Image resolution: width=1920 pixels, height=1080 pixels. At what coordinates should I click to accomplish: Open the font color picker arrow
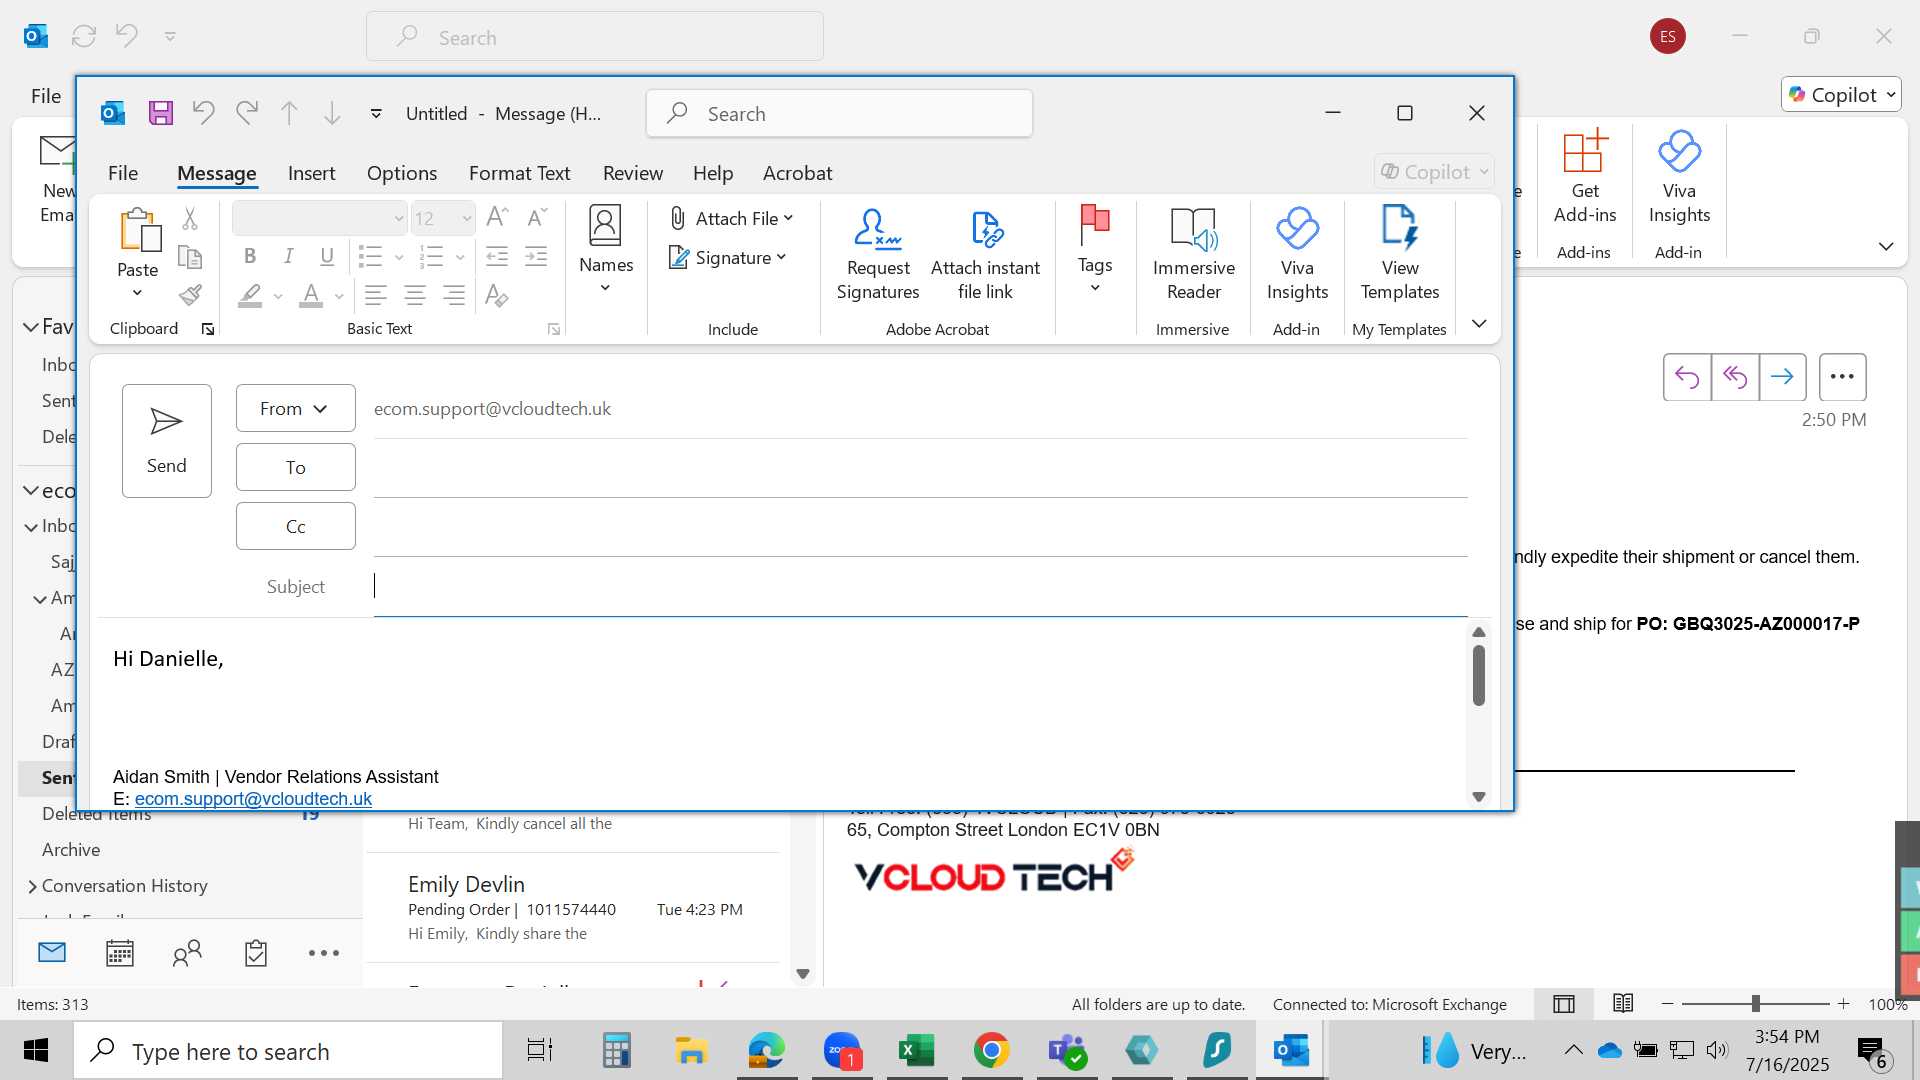[x=339, y=296]
